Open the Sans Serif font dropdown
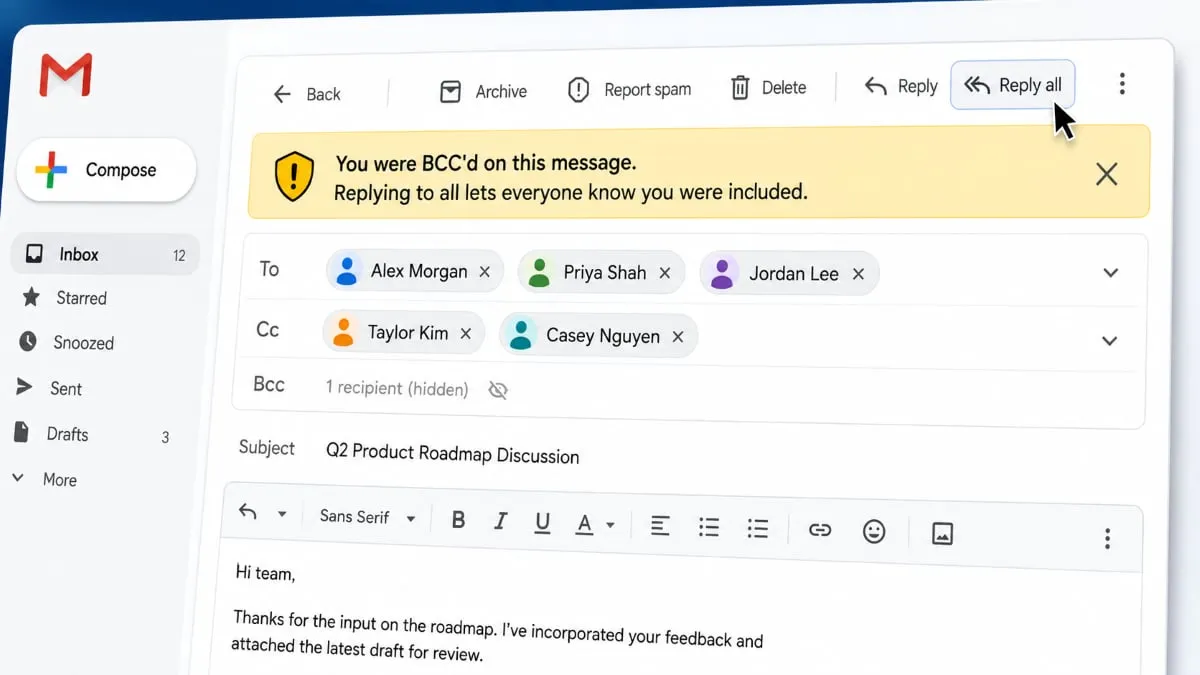Viewport: 1200px width, 675px height. 367,517
